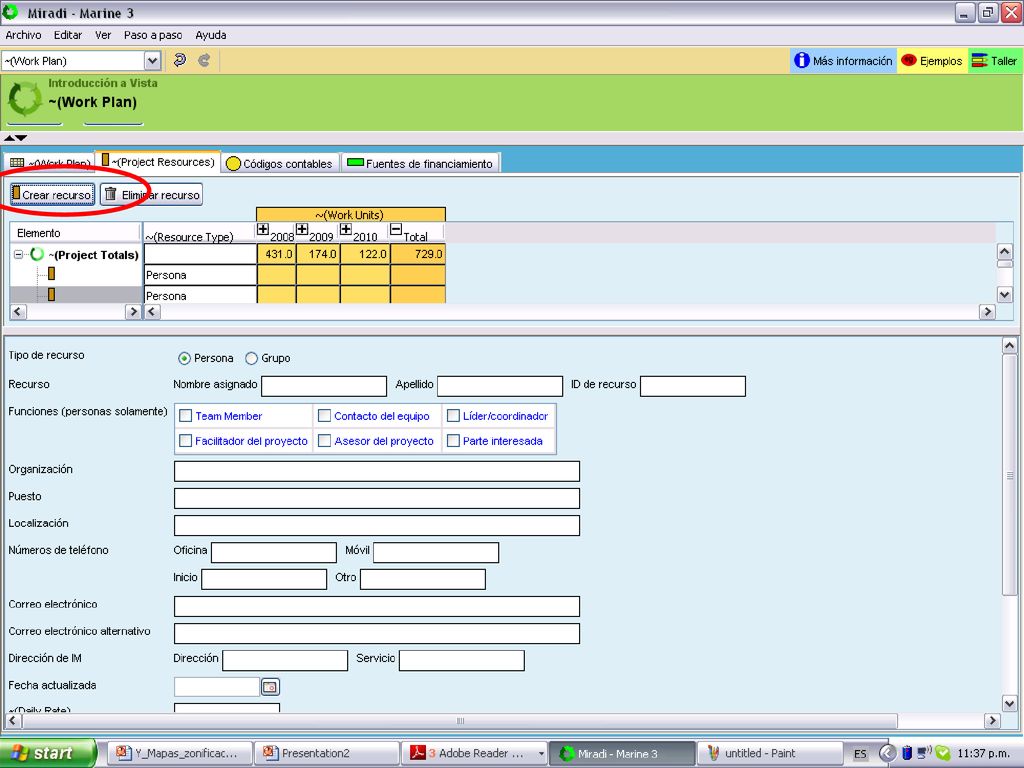Click the Organización text field
1024x768 pixels.
click(x=377, y=471)
